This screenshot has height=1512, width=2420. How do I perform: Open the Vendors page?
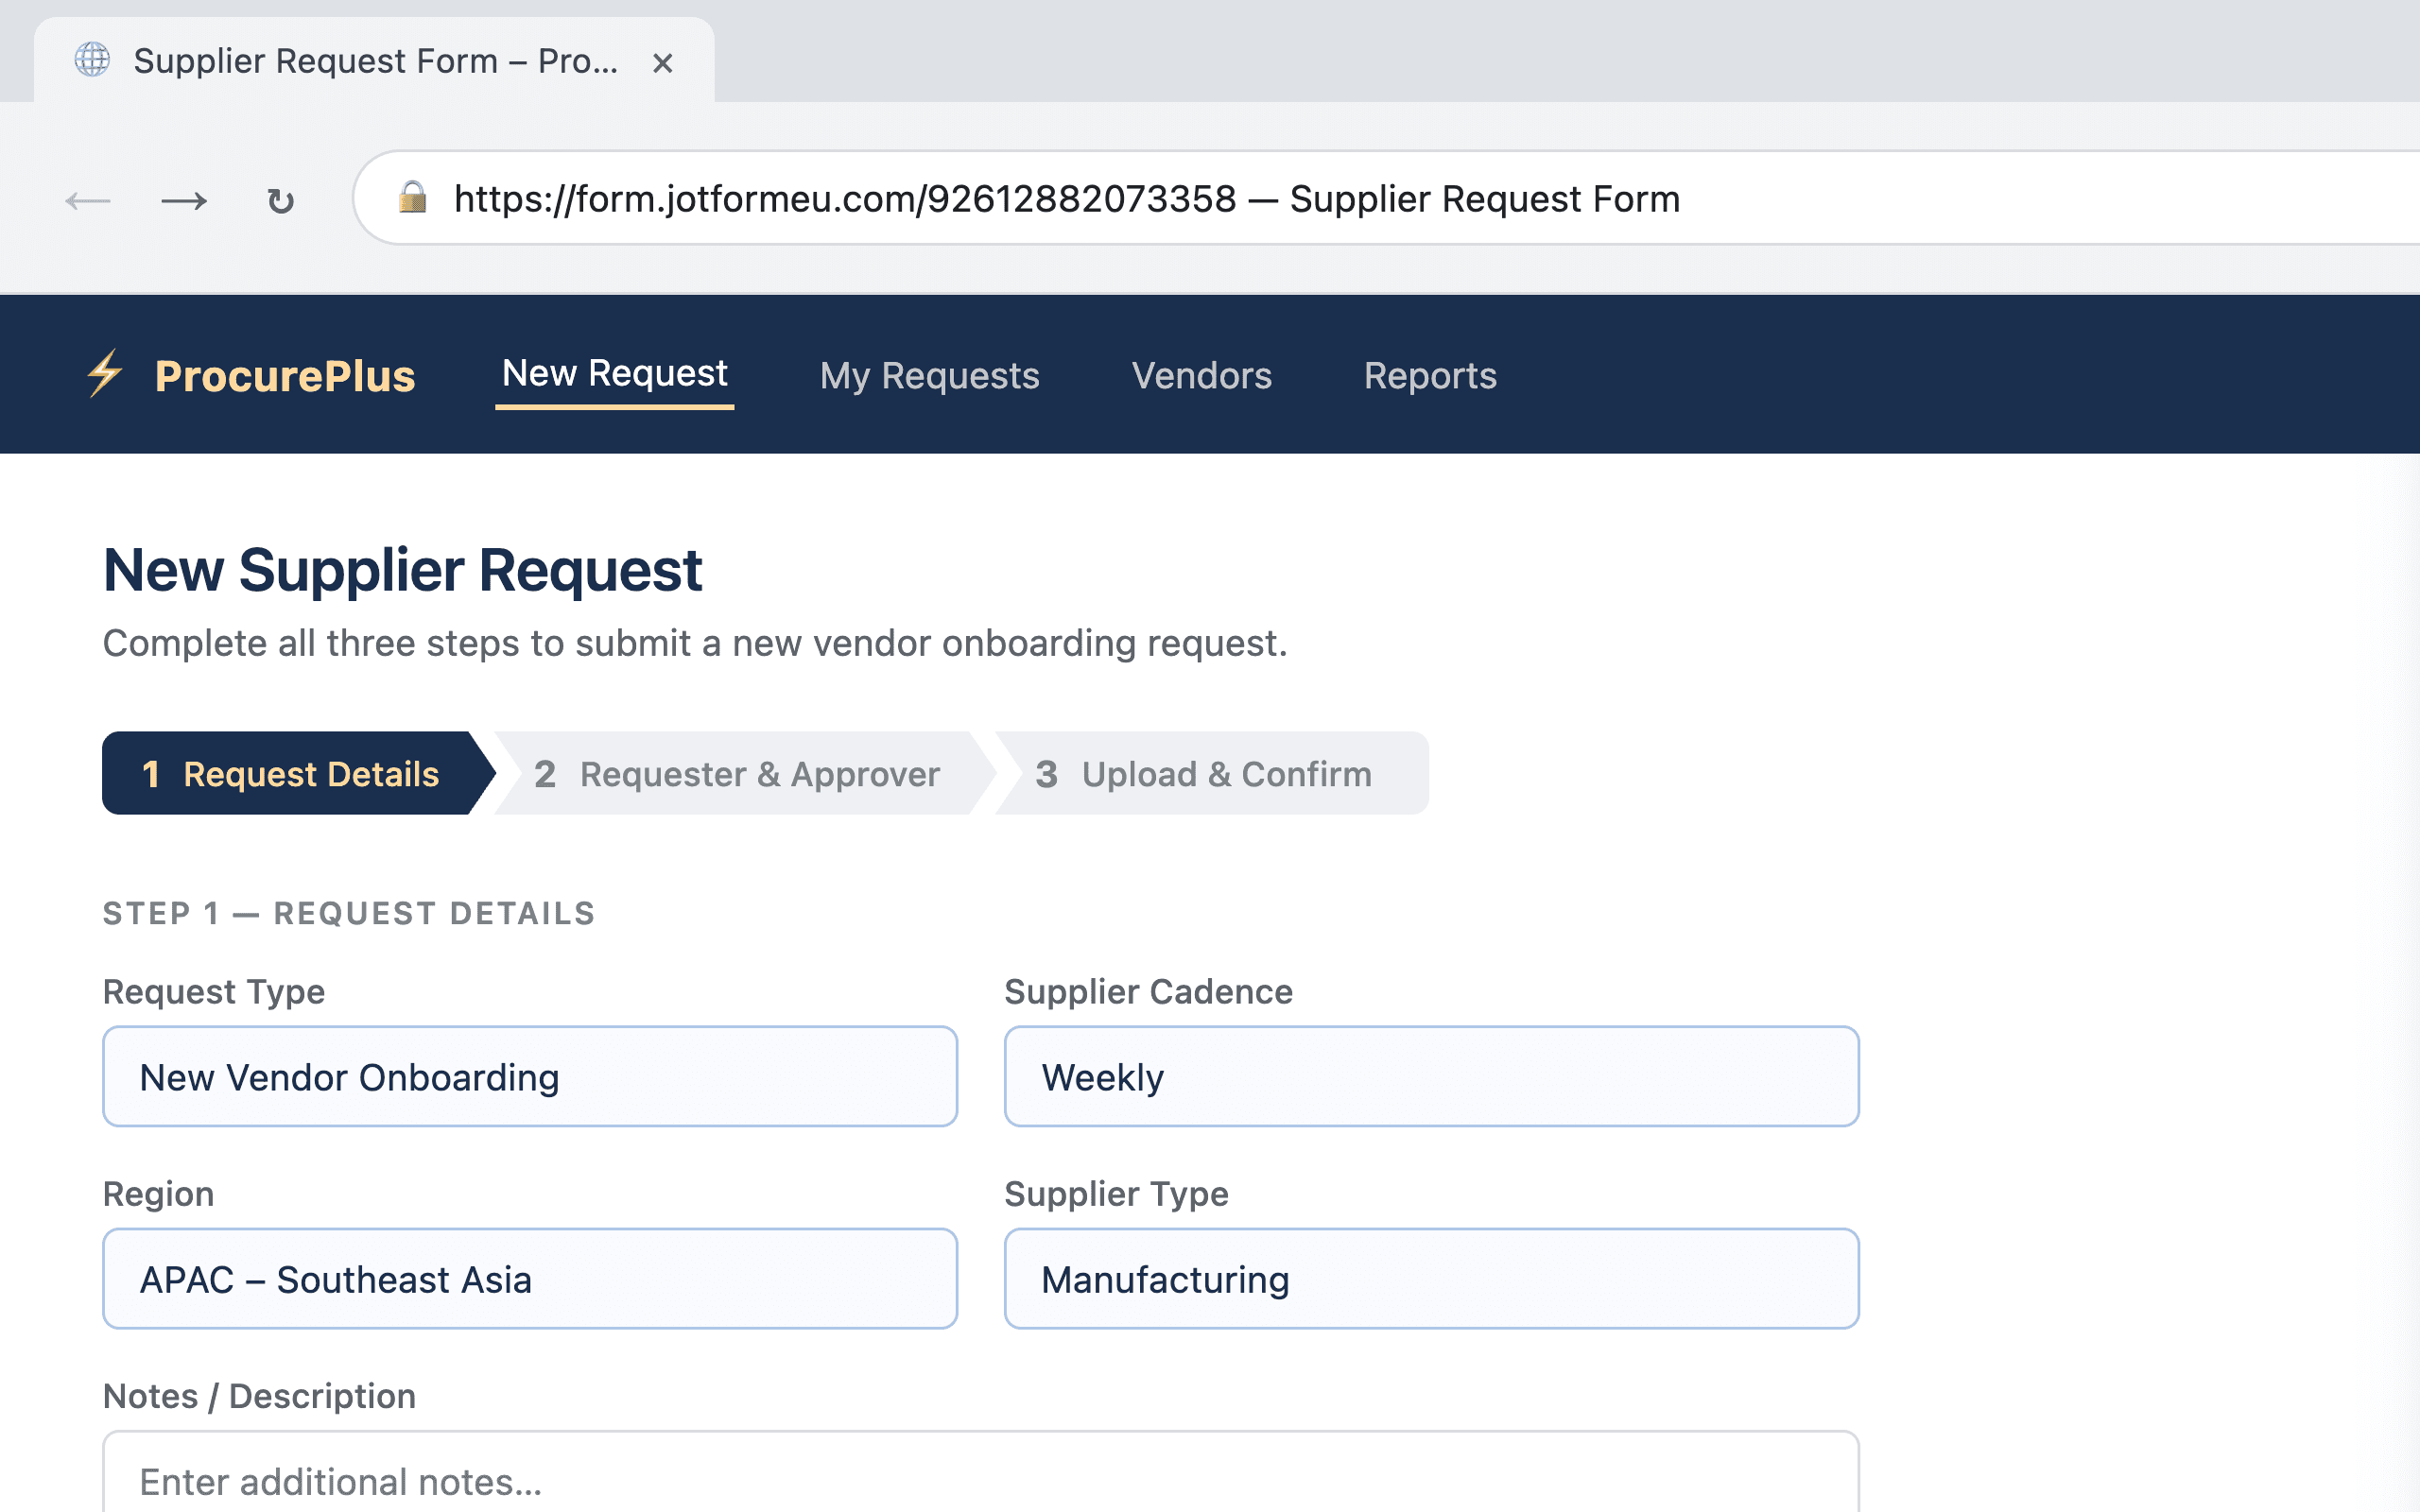tap(1201, 375)
